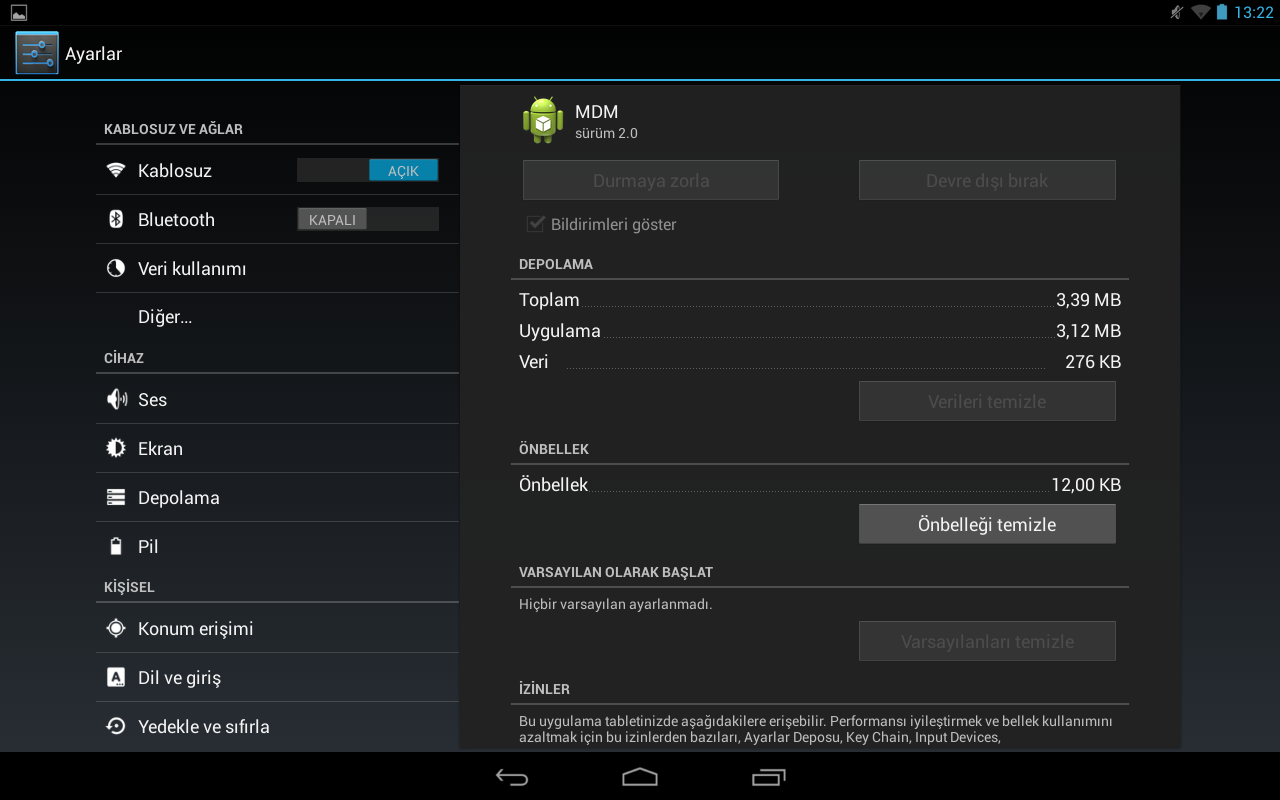
Task: Tap the Bluetooth symbol icon
Action: pyautogui.click(x=116, y=219)
